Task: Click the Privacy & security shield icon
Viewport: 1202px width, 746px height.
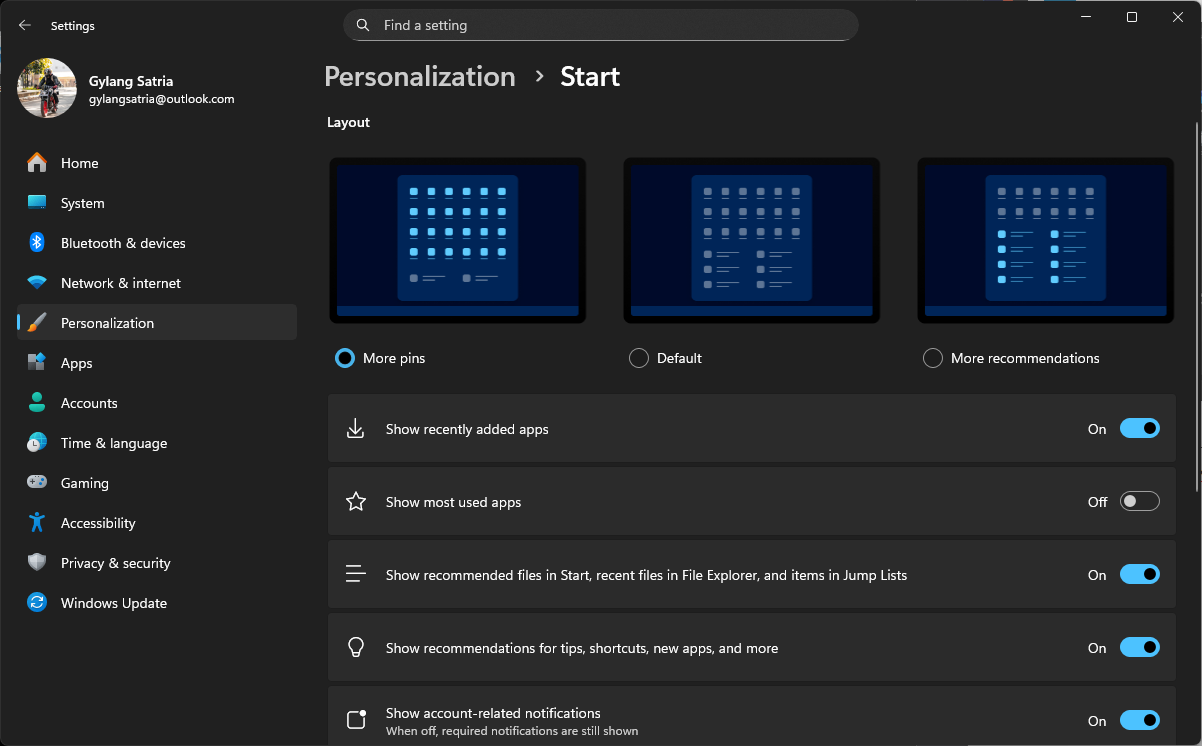Action: pyautogui.click(x=37, y=563)
